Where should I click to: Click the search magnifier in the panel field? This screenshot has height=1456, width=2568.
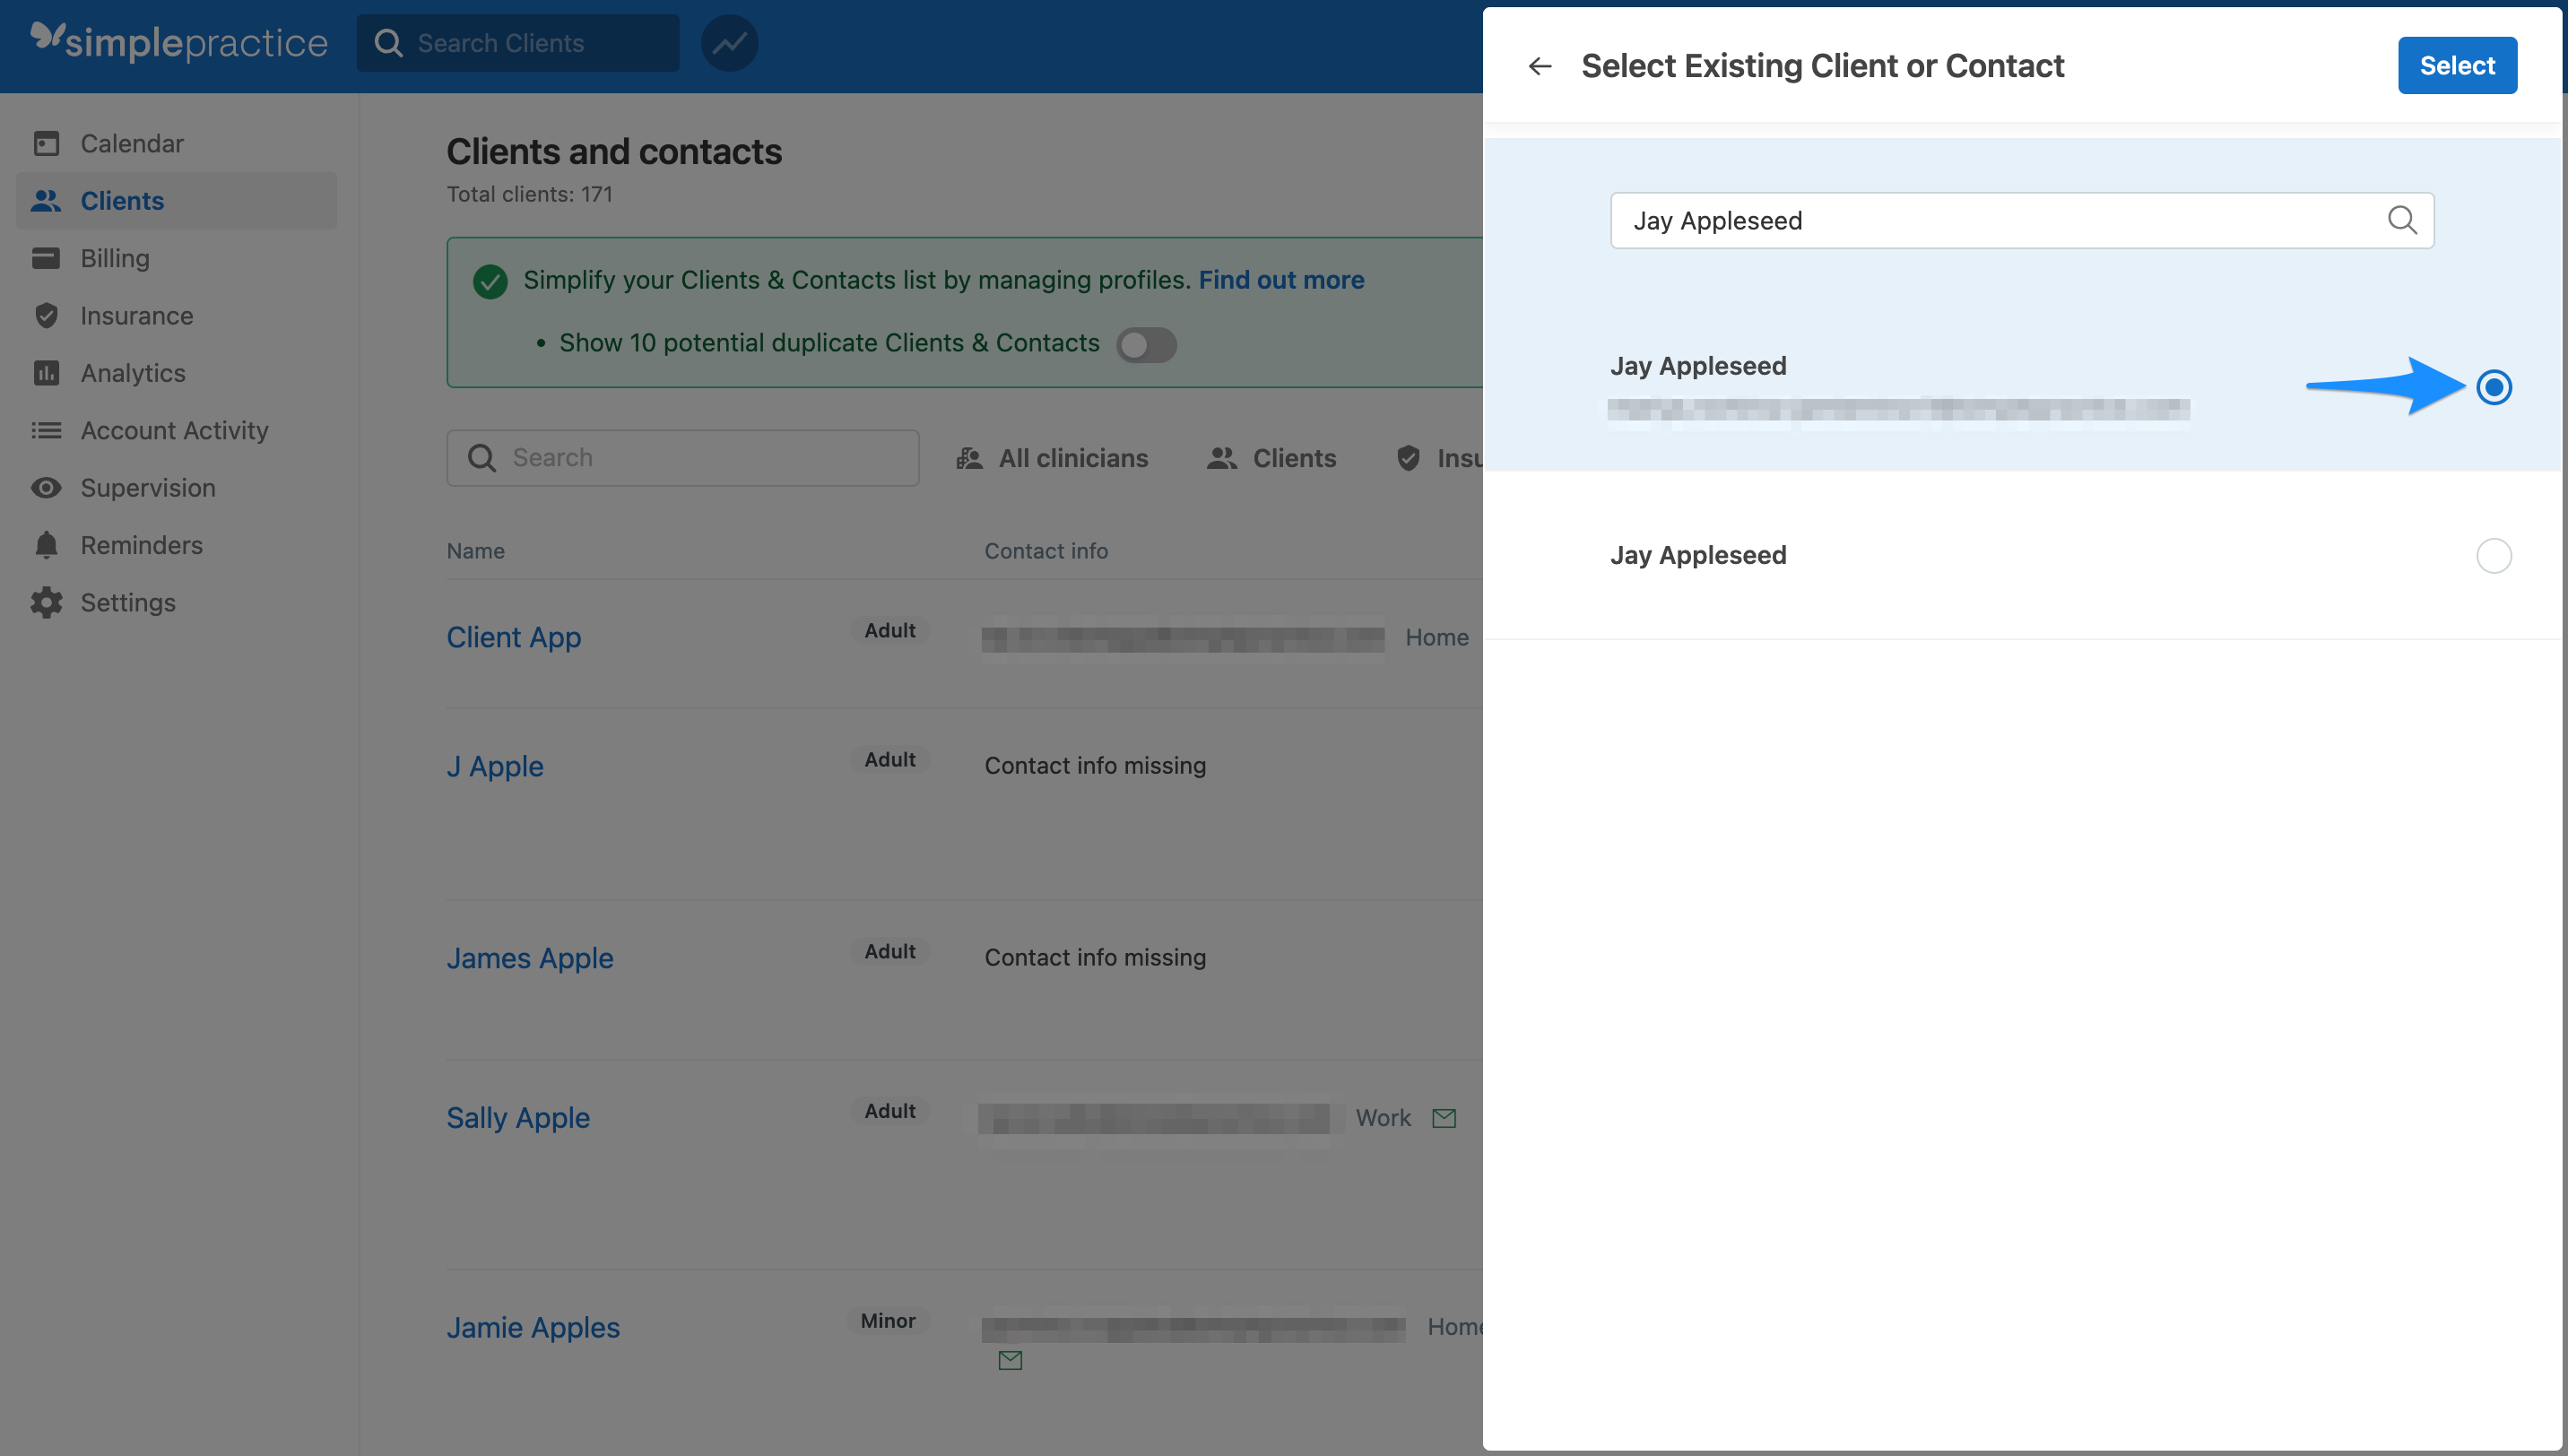pos(2404,220)
